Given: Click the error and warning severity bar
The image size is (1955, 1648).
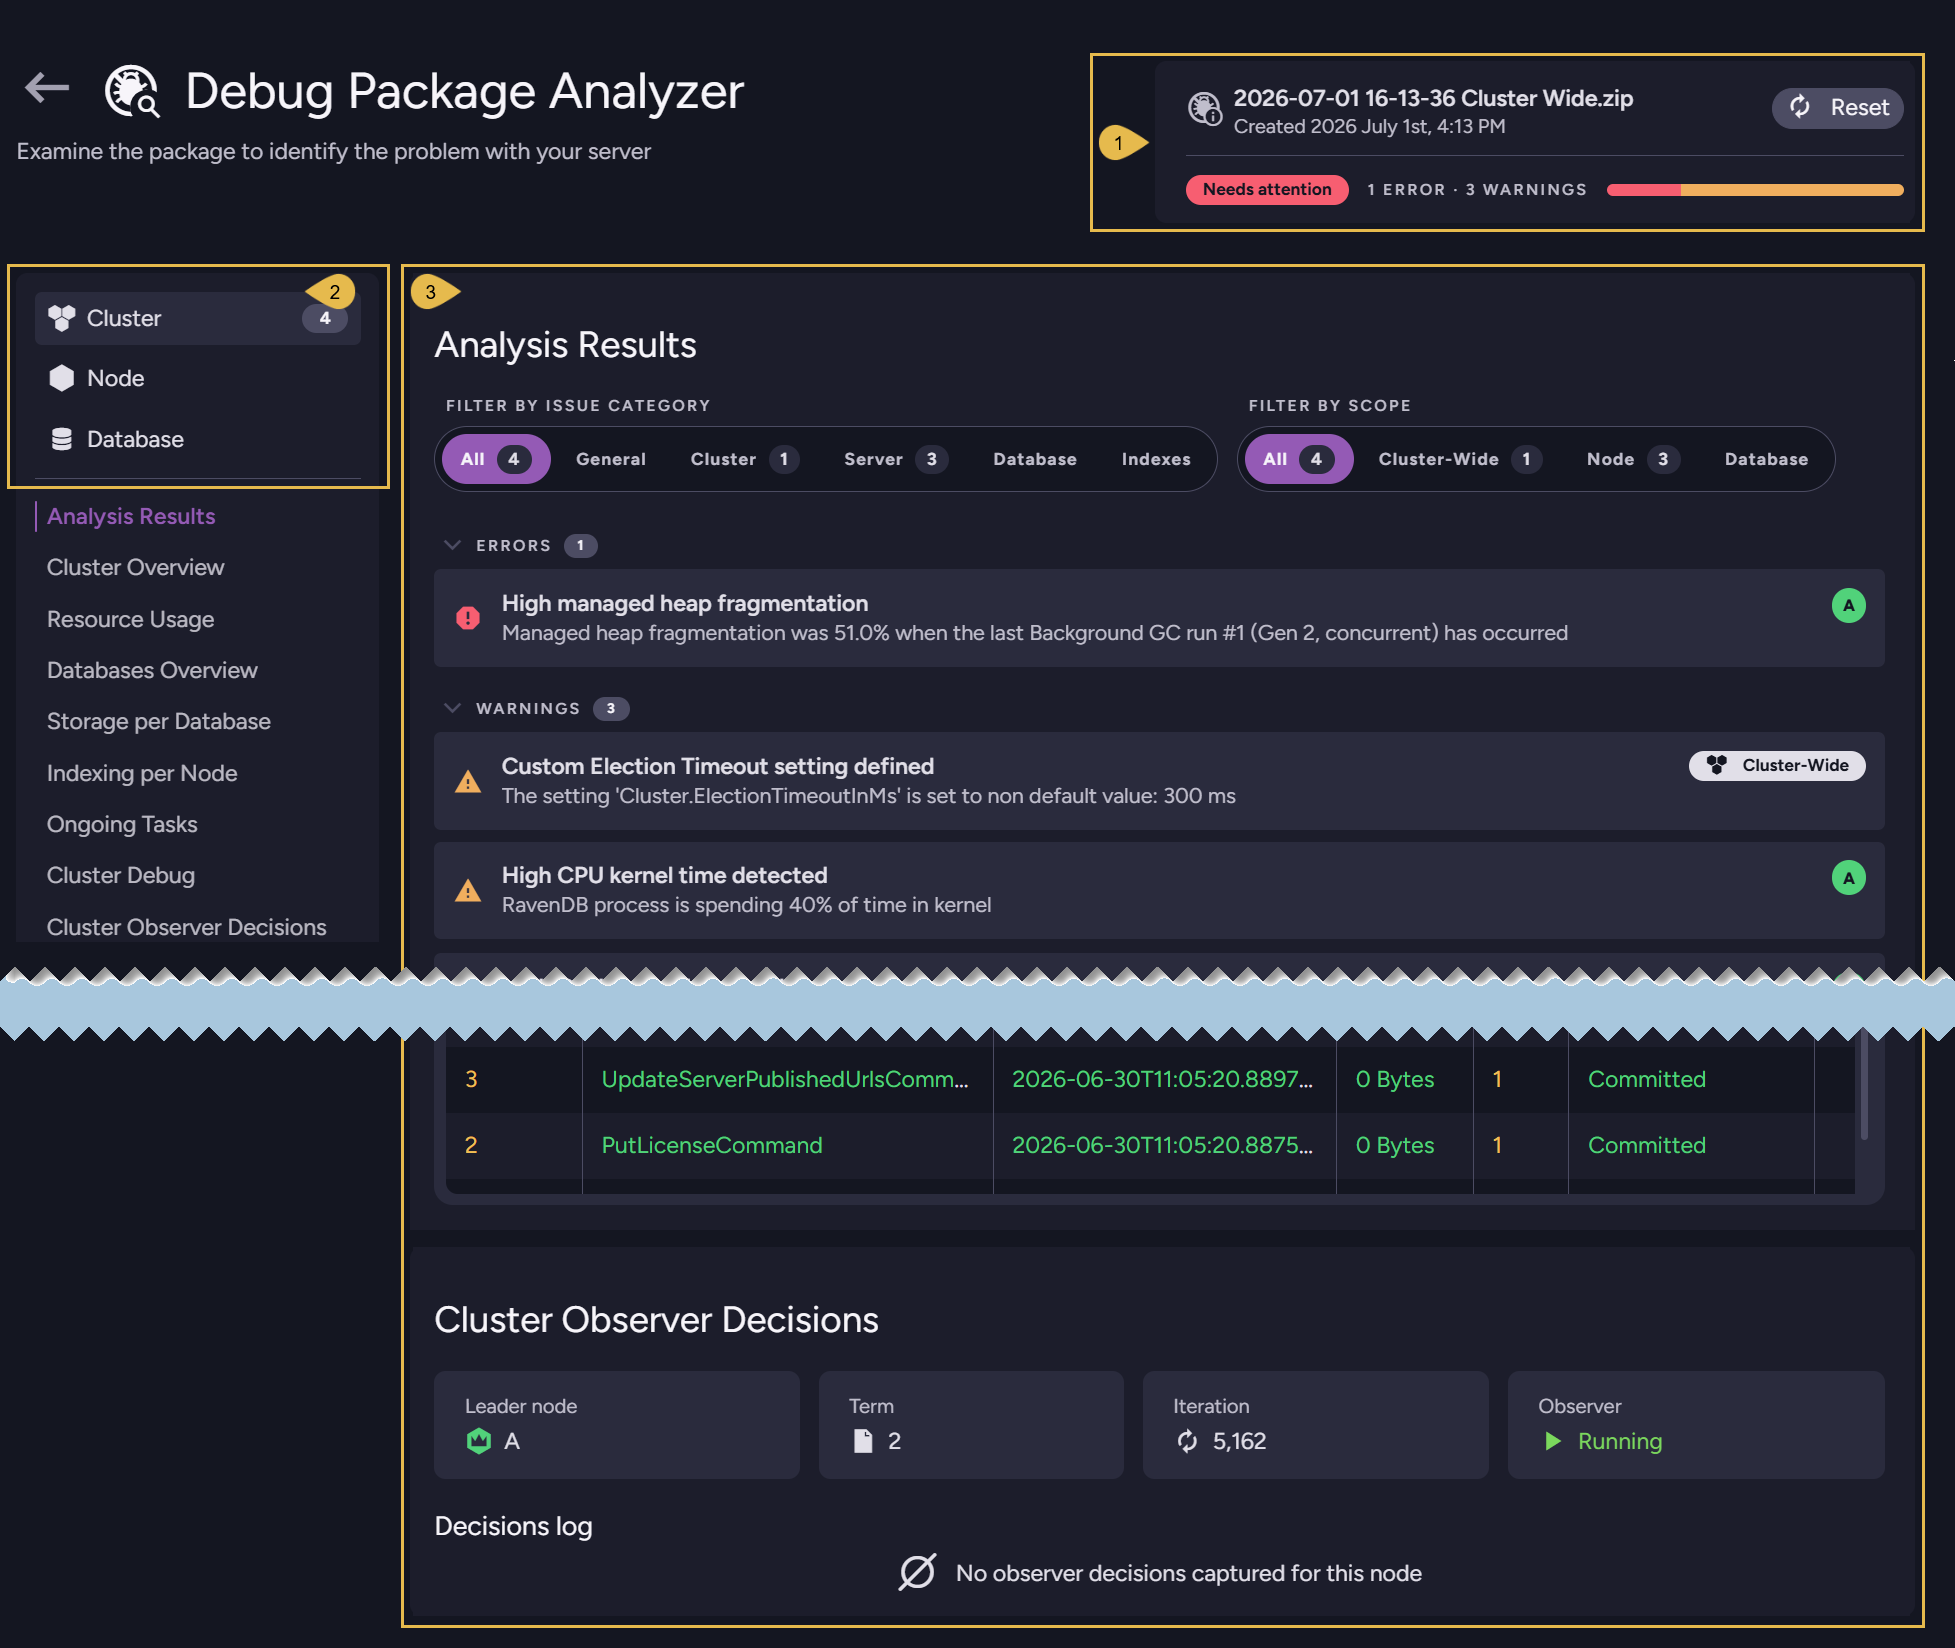Looking at the screenshot, I should tap(1754, 190).
